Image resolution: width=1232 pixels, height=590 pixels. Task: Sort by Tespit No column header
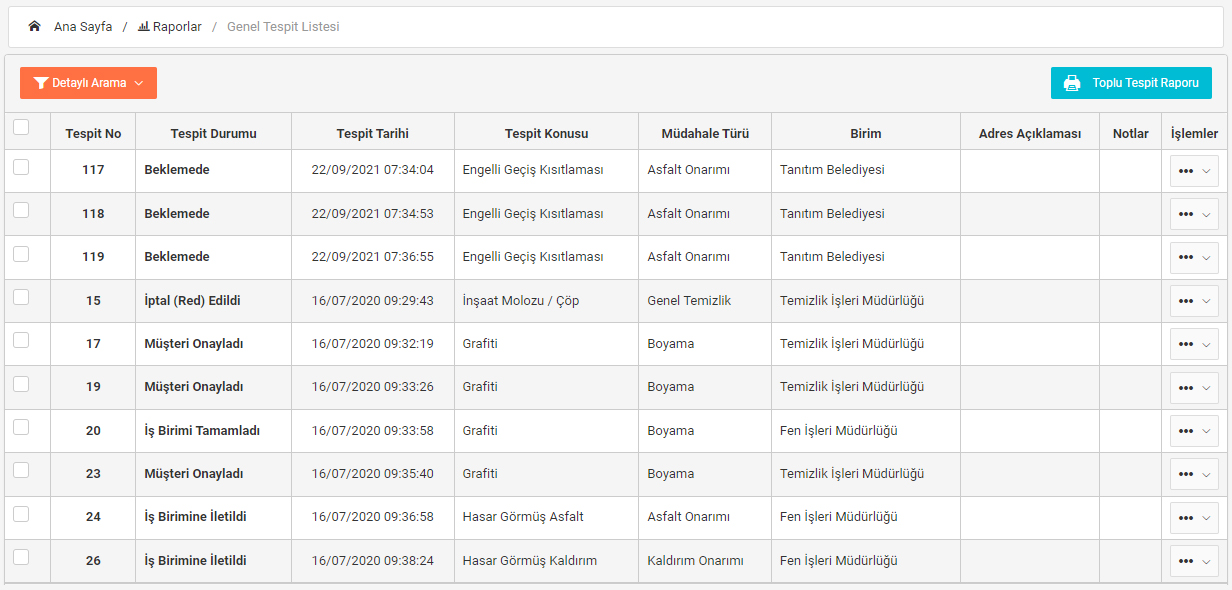click(x=93, y=133)
